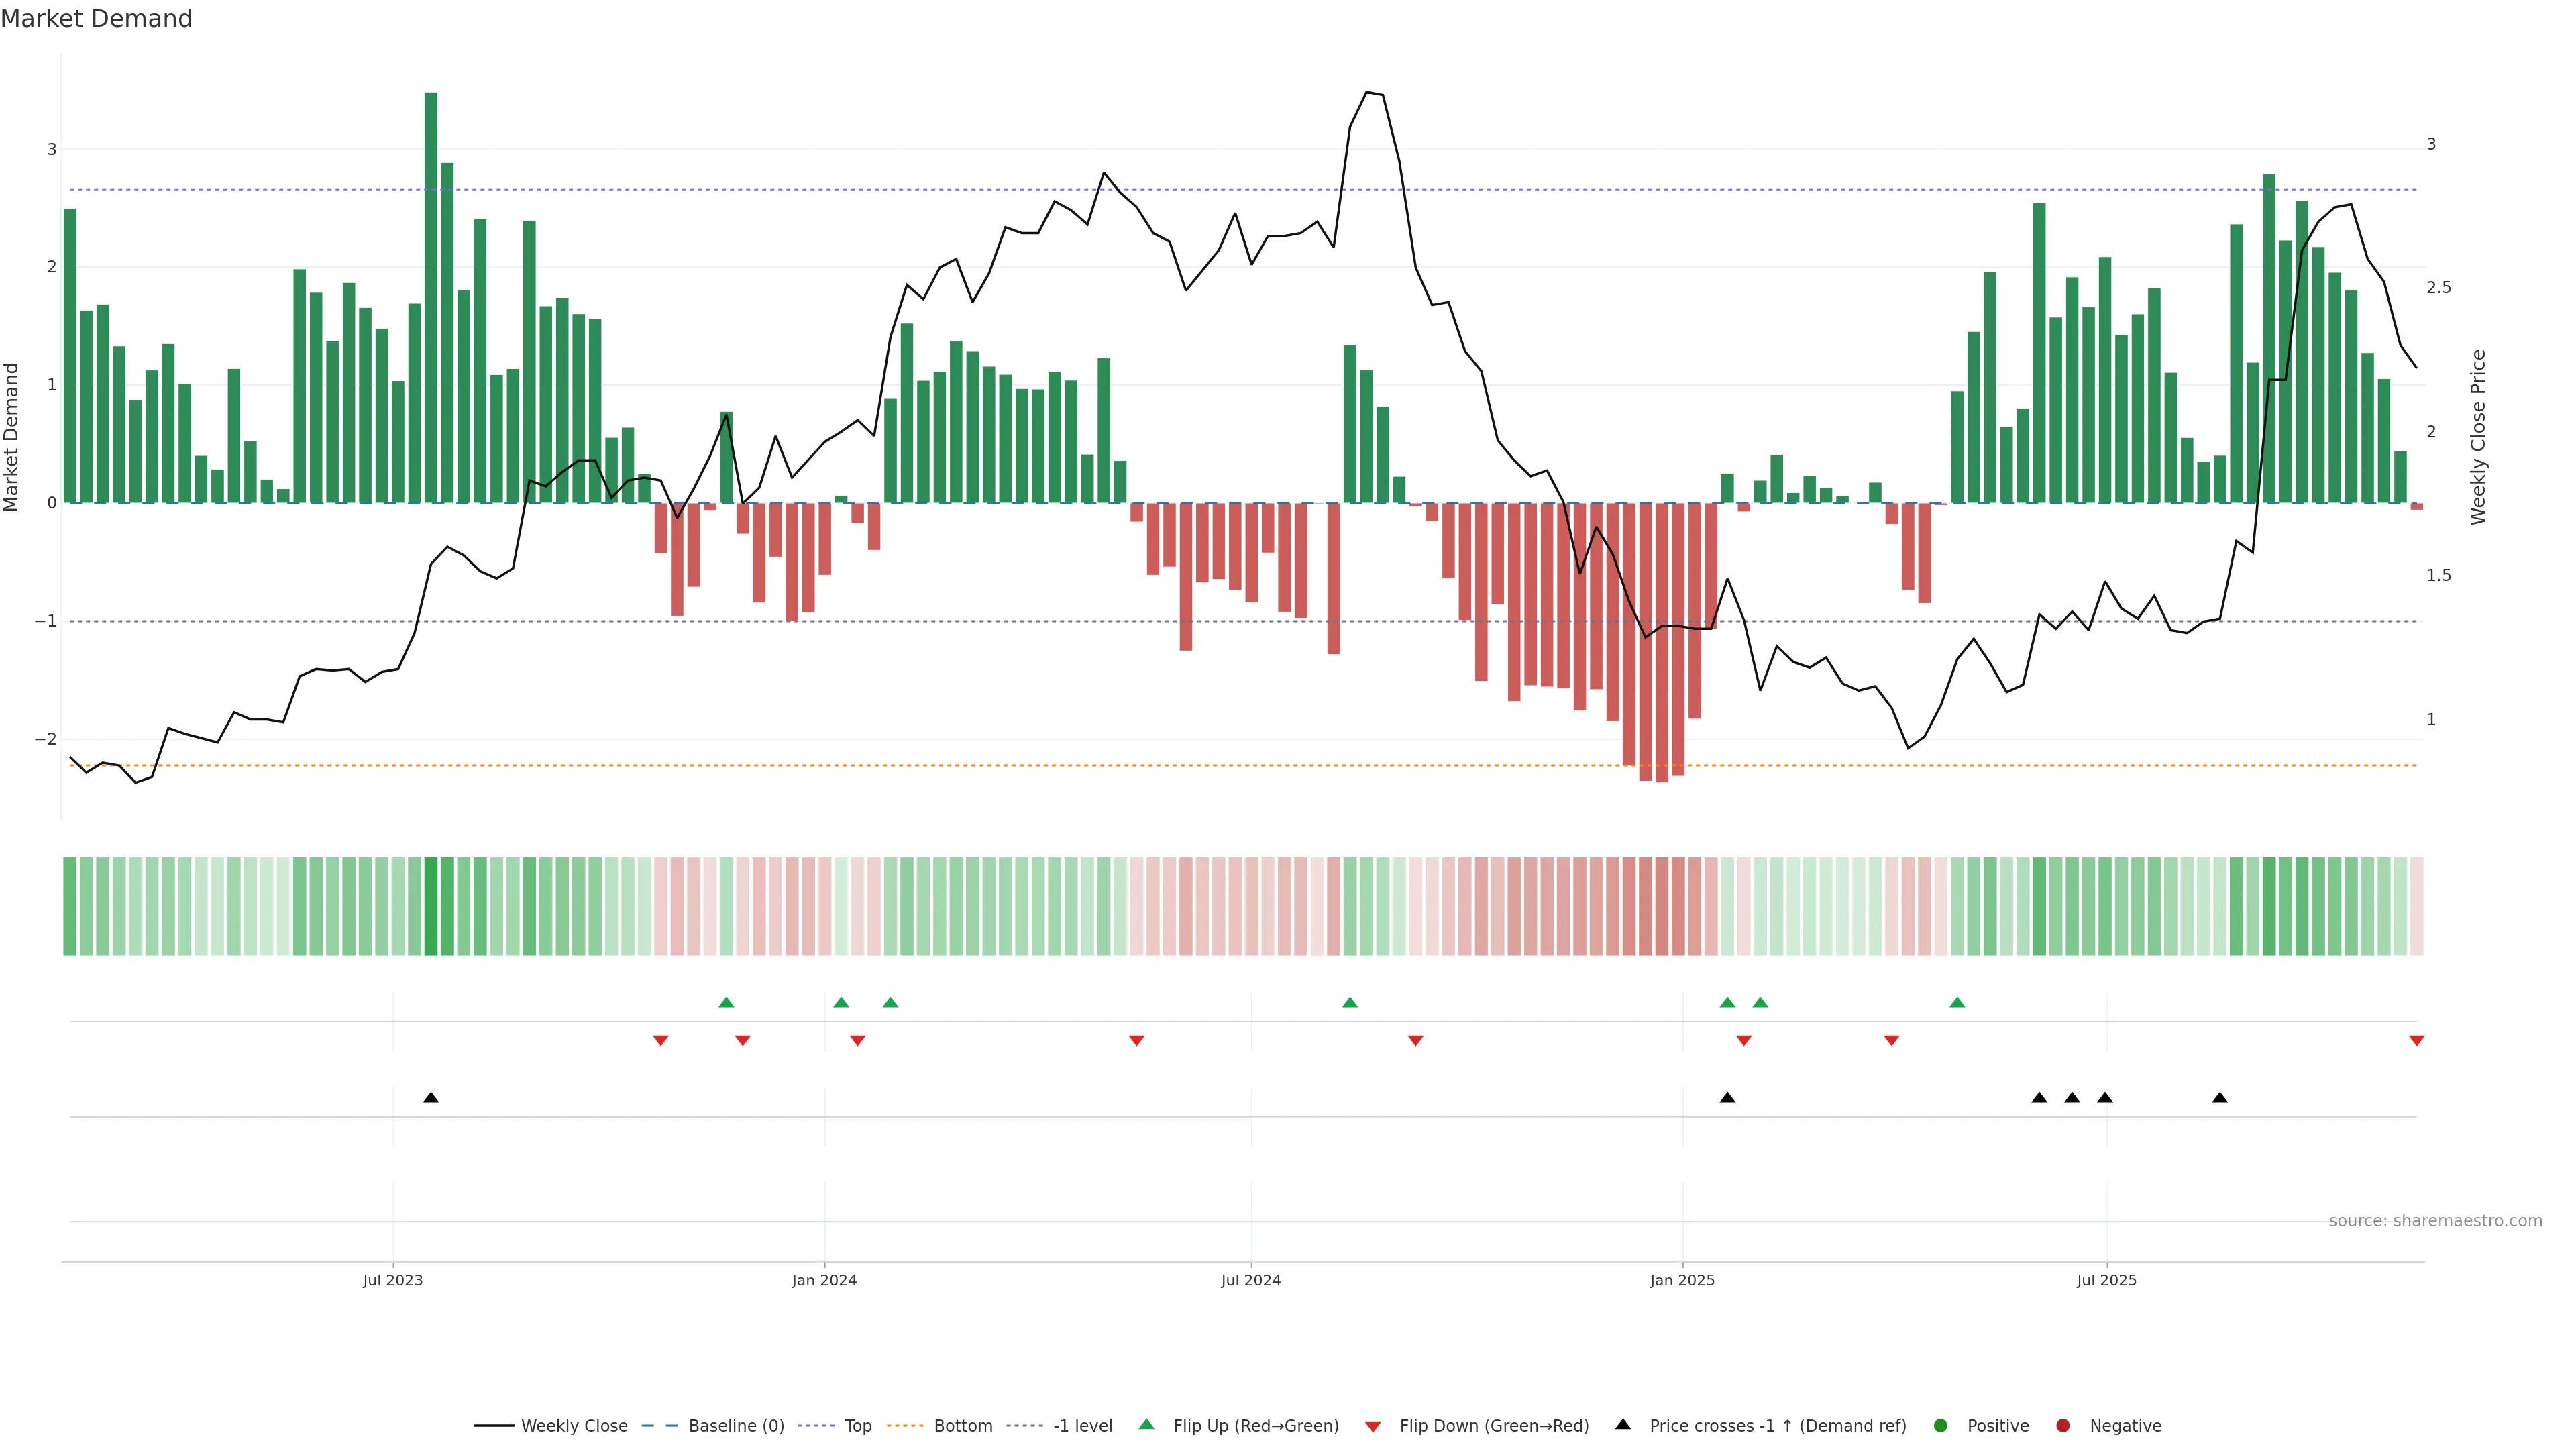Click the Positive green circle legend icon
This screenshot has width=2576, height=1449.
pos(1941,1426)
